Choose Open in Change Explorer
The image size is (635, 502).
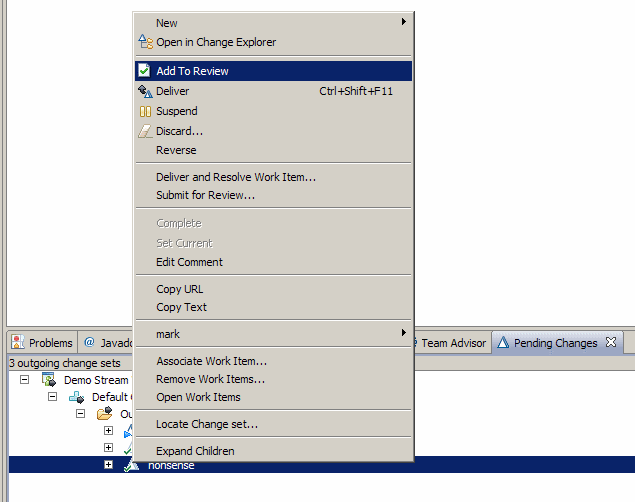(273, 42)
